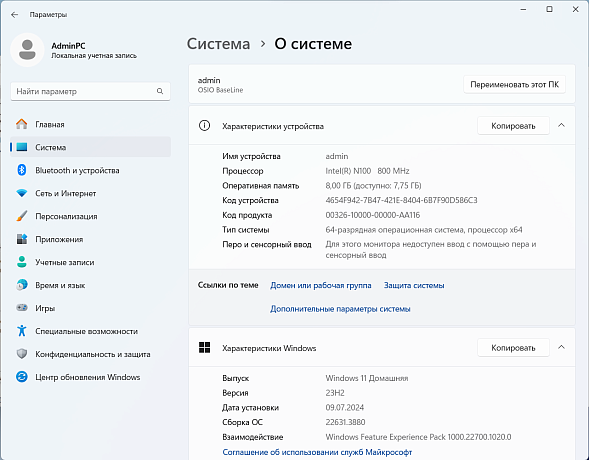Copy device specs with the first Копировать button

click(513, 126)
